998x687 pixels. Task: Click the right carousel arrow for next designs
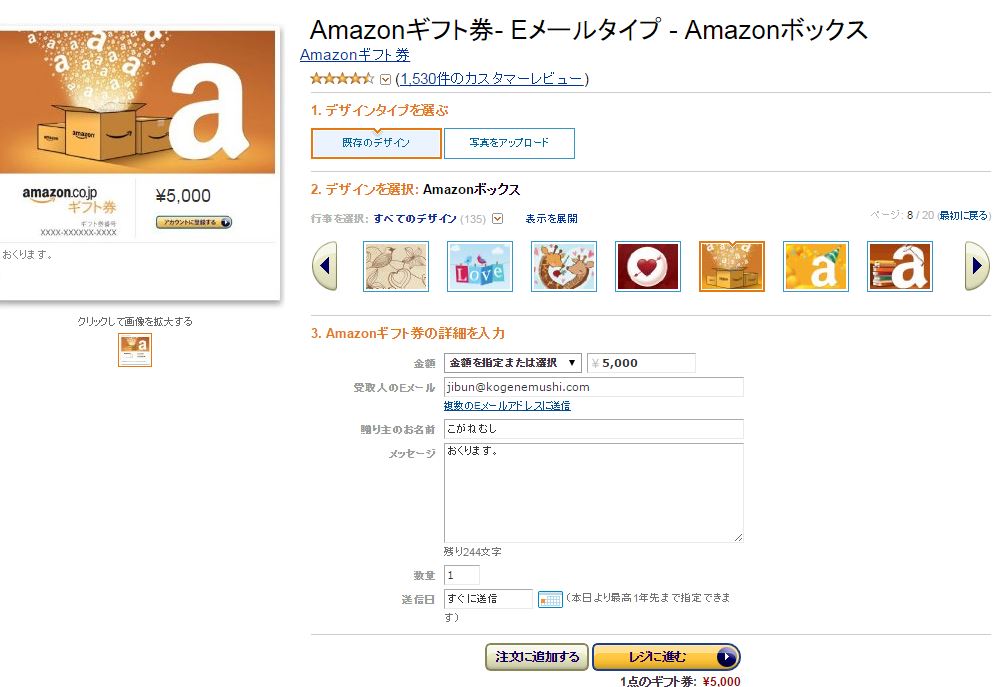click(977, 266)
